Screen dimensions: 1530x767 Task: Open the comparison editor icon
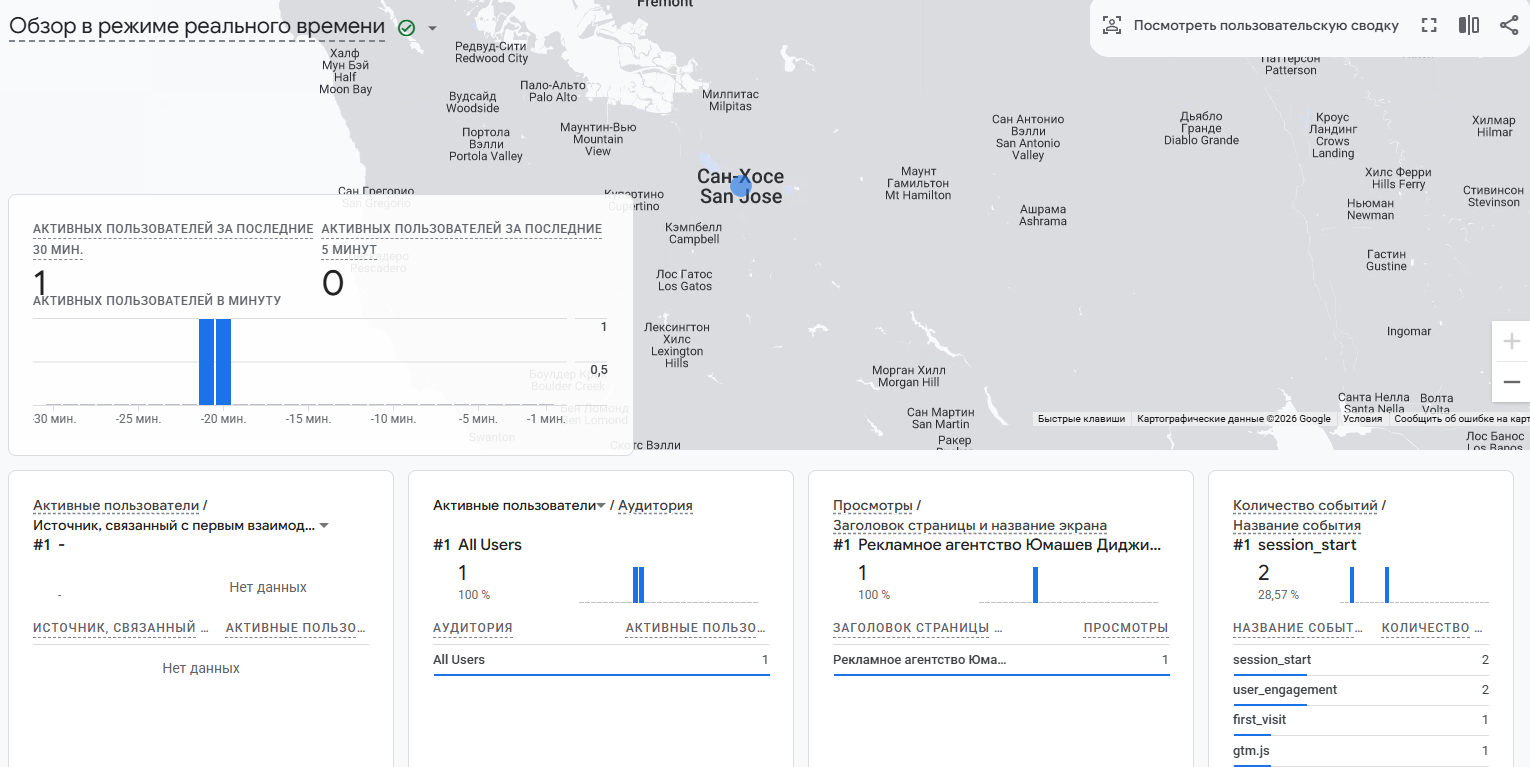1469,26
